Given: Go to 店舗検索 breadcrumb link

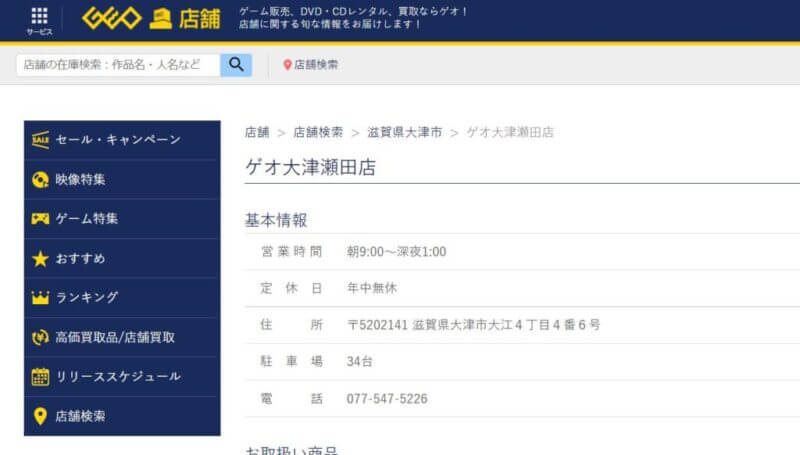Looking at the screenshot, I should (318, 133).
